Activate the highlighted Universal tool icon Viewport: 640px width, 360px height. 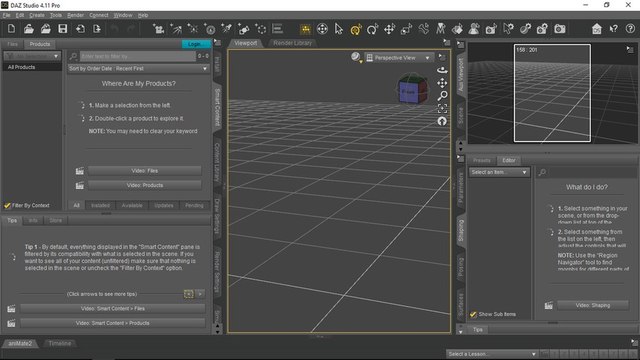[x=356, y=29]
